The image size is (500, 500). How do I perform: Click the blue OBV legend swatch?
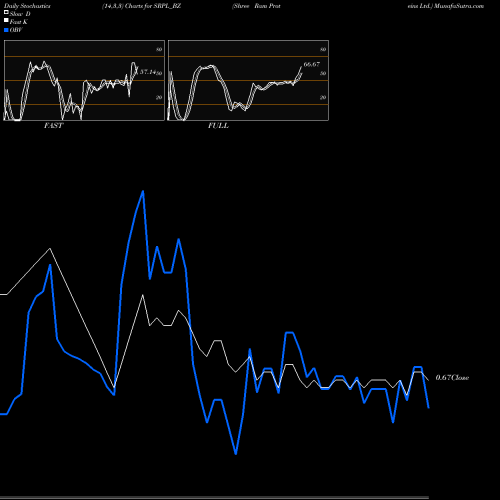tap(6, 30)
